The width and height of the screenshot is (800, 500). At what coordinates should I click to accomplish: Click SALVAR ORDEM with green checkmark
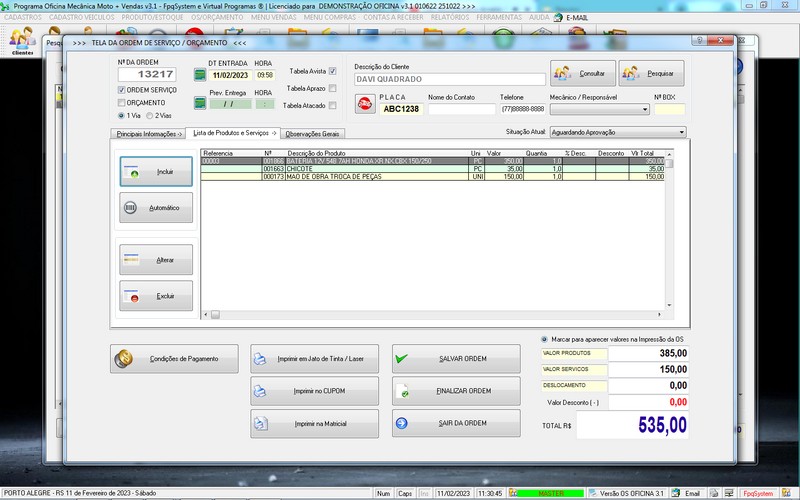456,359
